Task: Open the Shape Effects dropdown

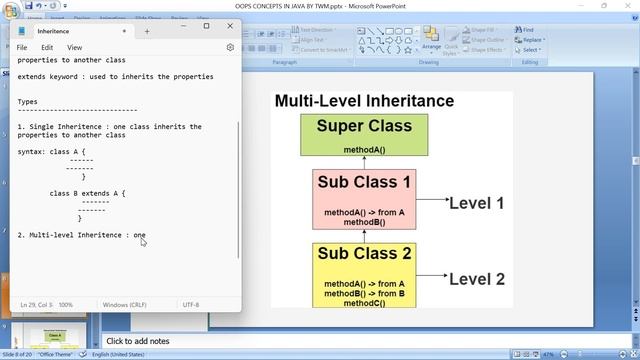Action: (484, 49)
